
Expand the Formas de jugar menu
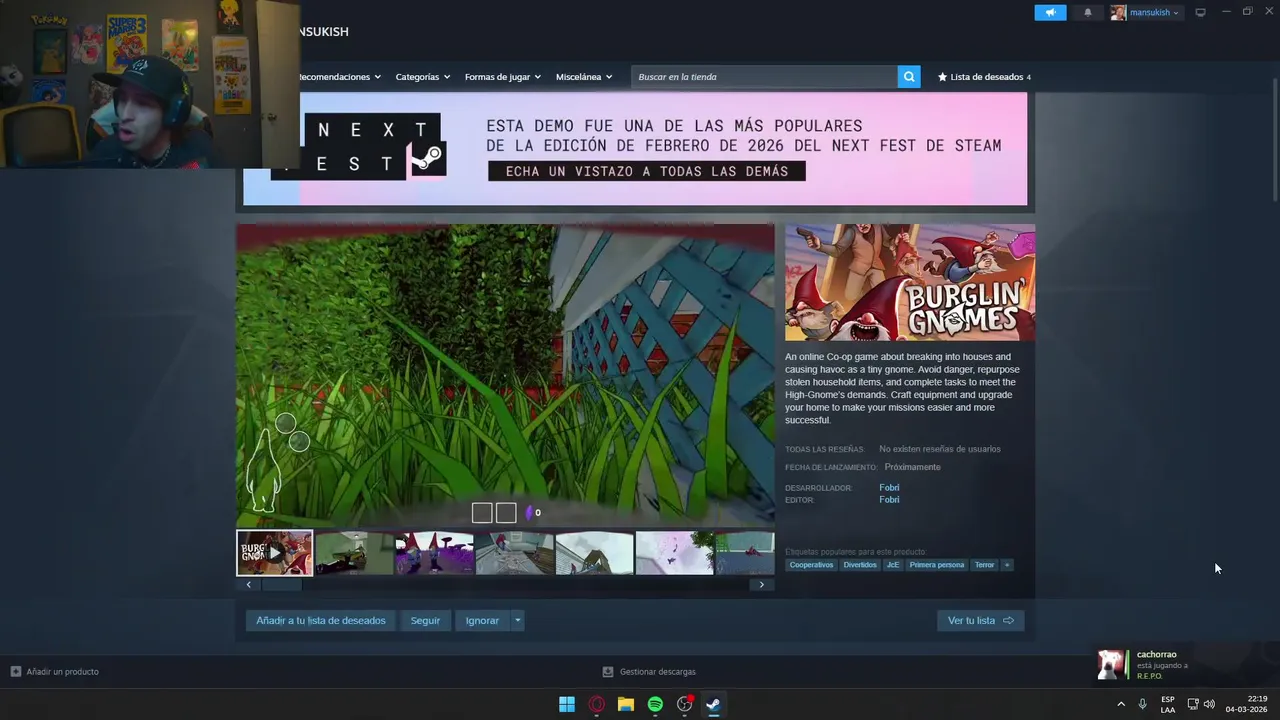tap(502, 77)
